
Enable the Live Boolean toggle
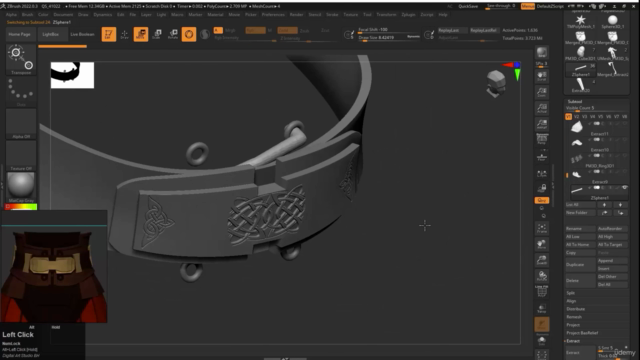82,34
